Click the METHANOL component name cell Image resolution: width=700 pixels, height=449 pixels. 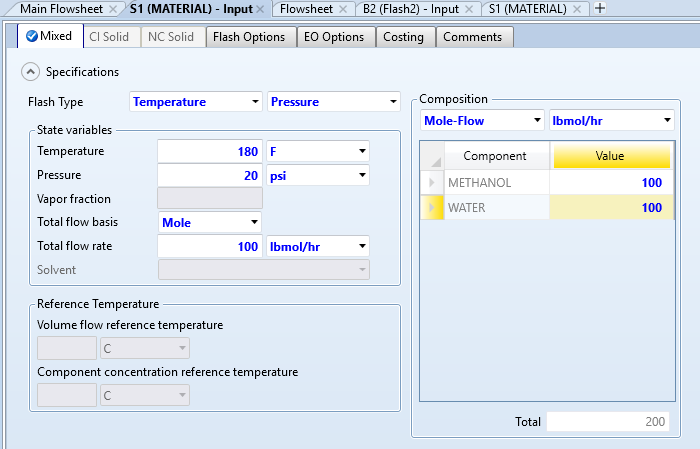[x=496, y=182]
